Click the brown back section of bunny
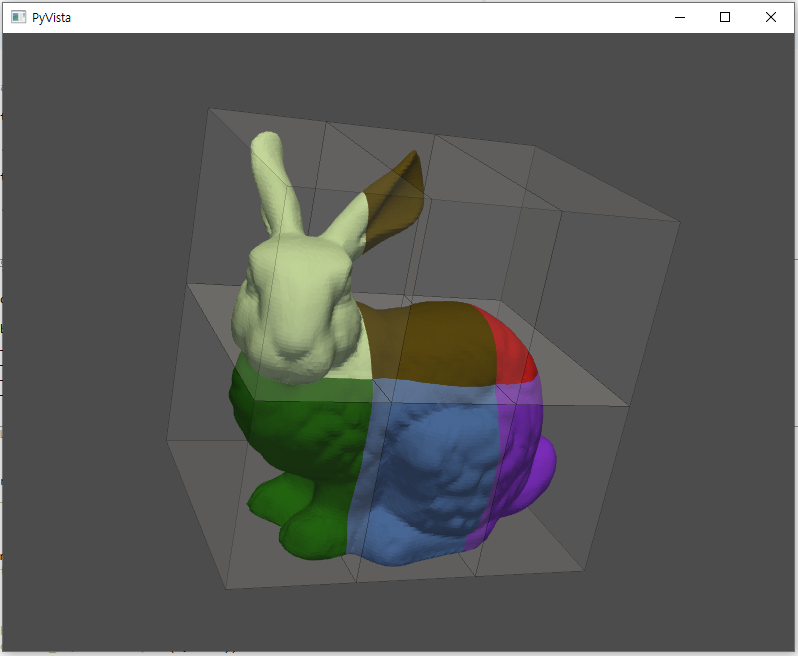The image size is (798, 656). pyautogui.click(x=433, y=344)
